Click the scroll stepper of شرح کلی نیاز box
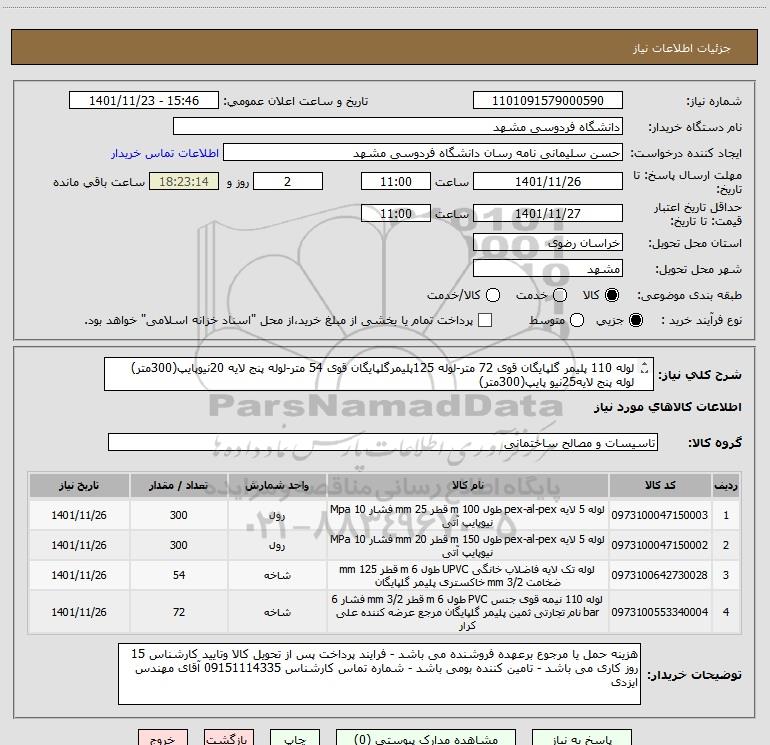 click(645, 367)
